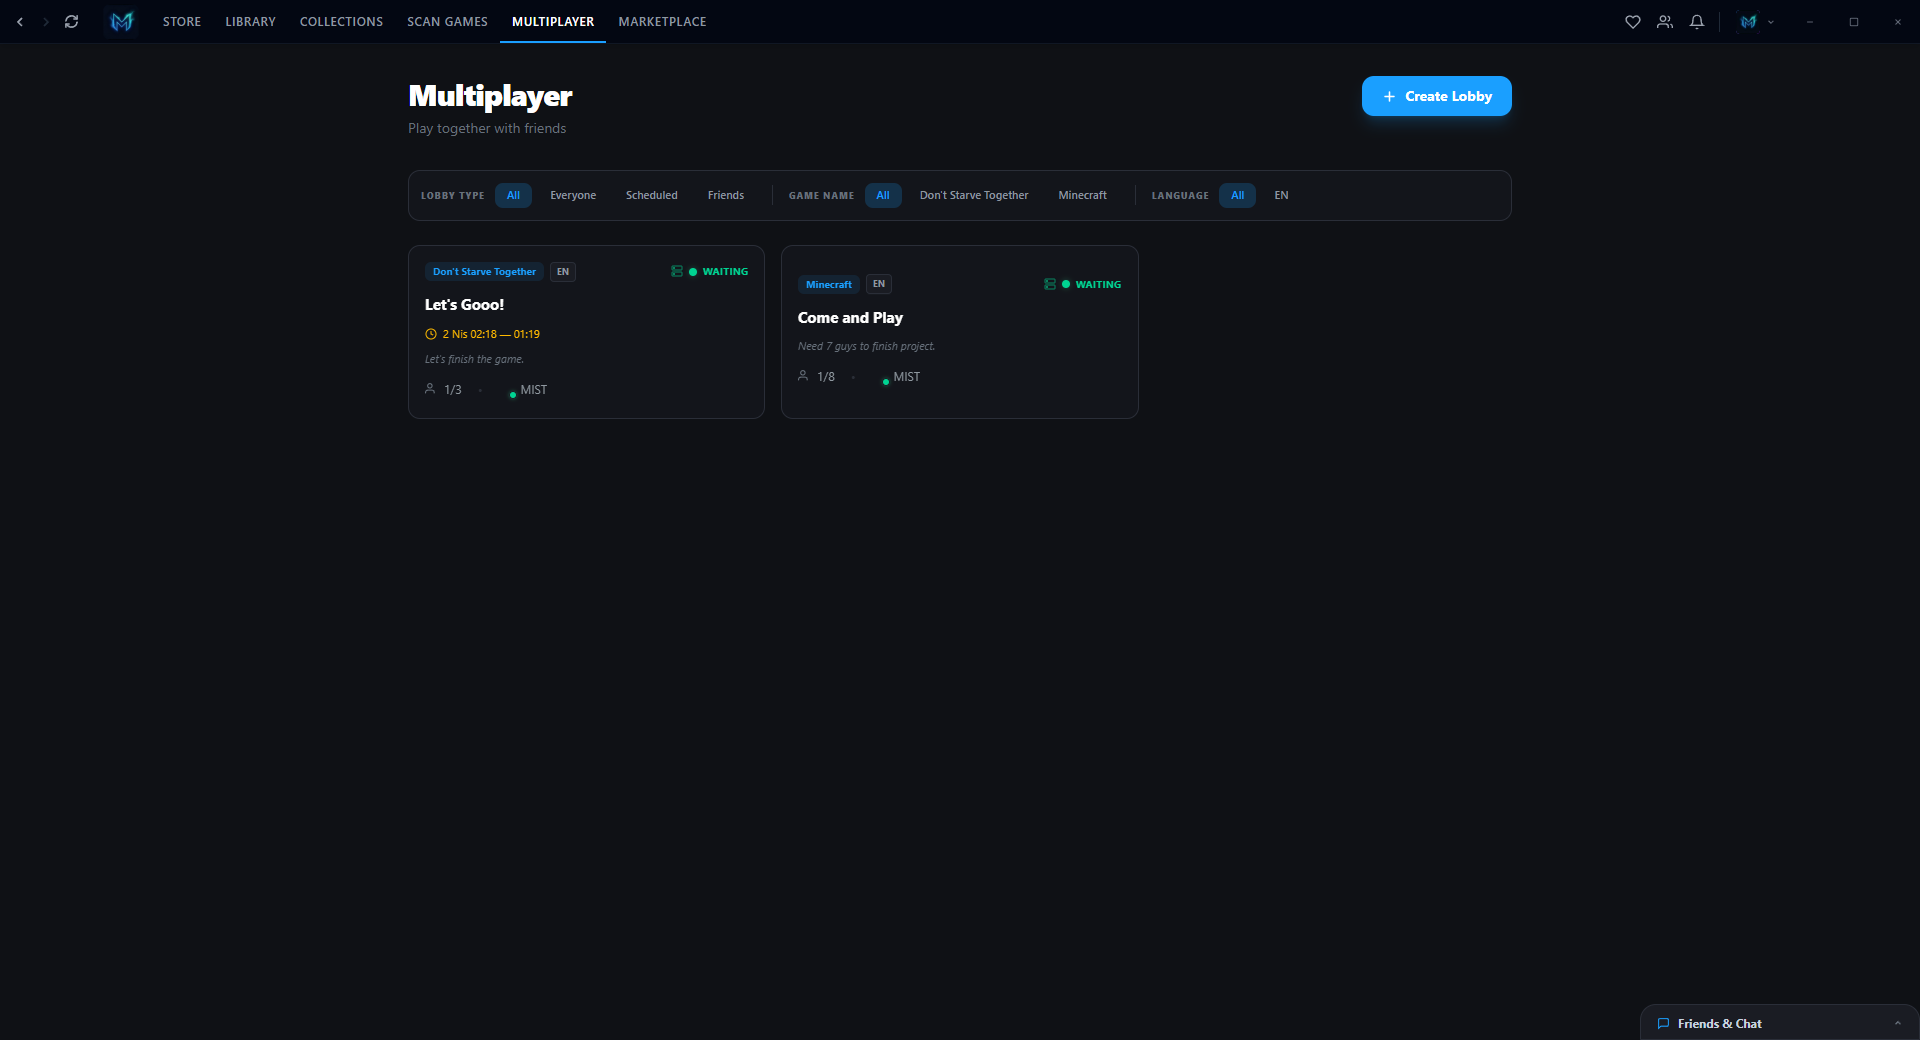
Task: Filter lobby type by Scheduled
Action: [652, 195]
